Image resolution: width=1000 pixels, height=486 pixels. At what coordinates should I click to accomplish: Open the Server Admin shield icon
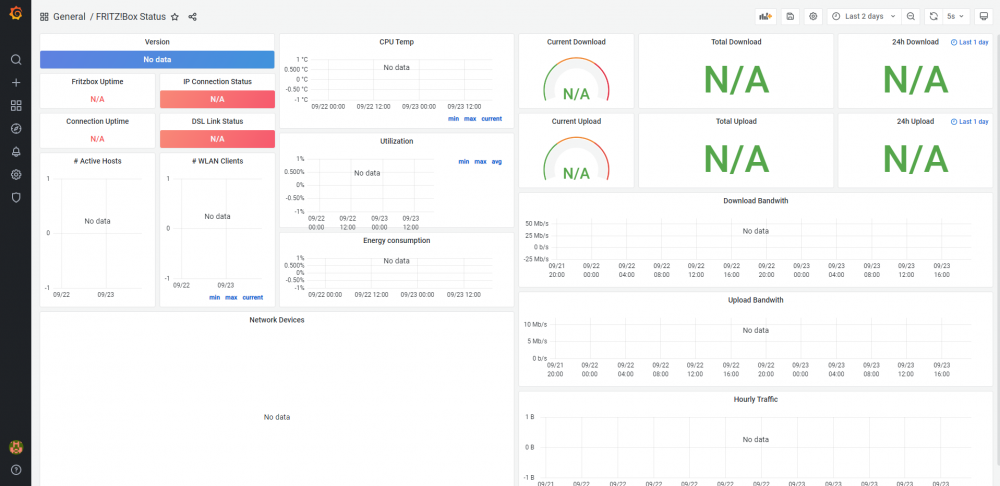pyautogui.click(x=16, y=197)
